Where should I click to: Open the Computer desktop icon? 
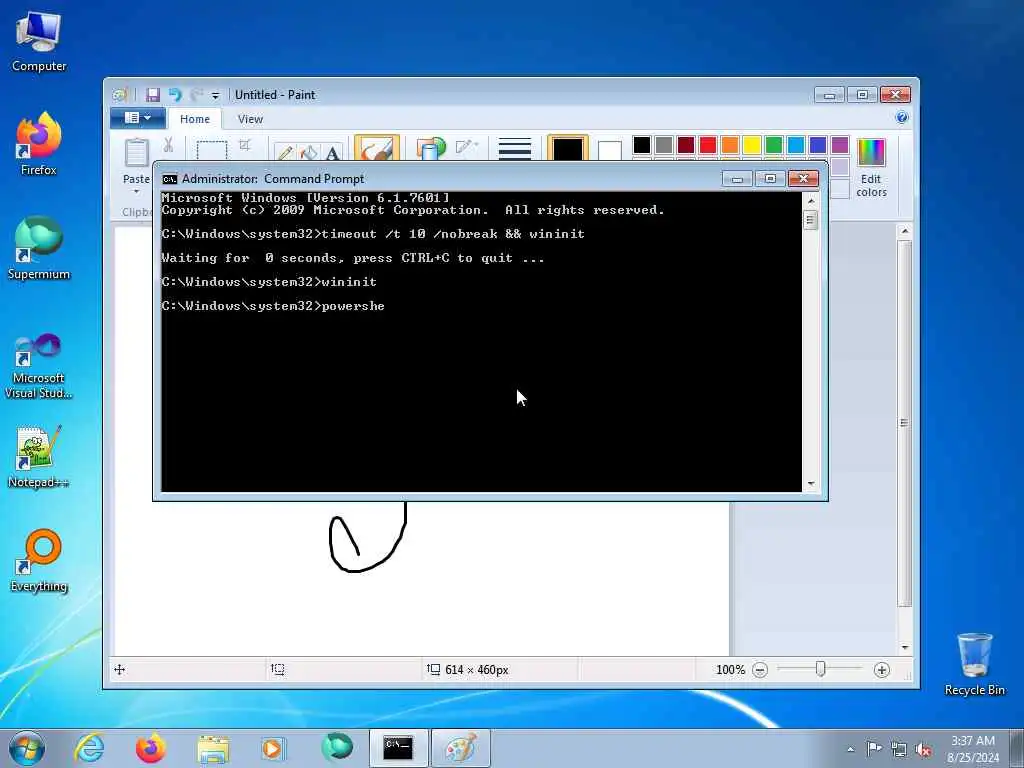(x=39, y=41)
